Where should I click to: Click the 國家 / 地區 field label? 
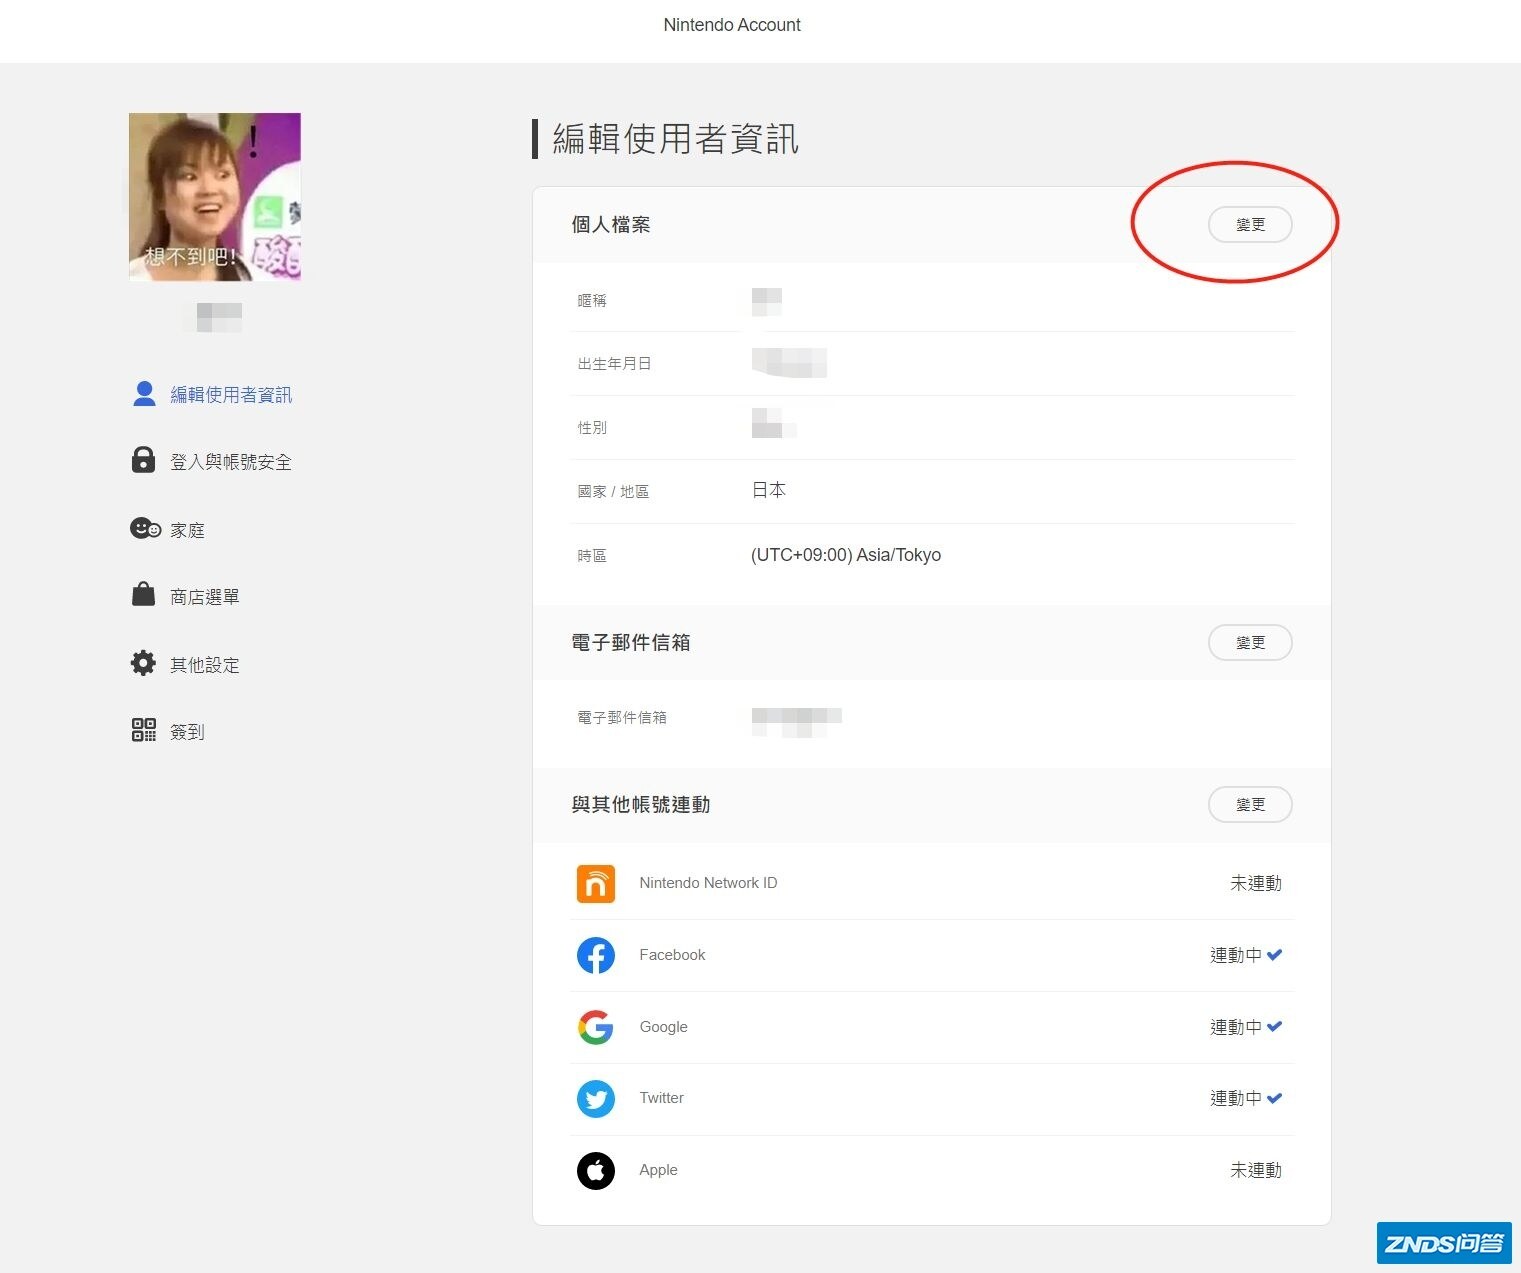click(613, 492)
